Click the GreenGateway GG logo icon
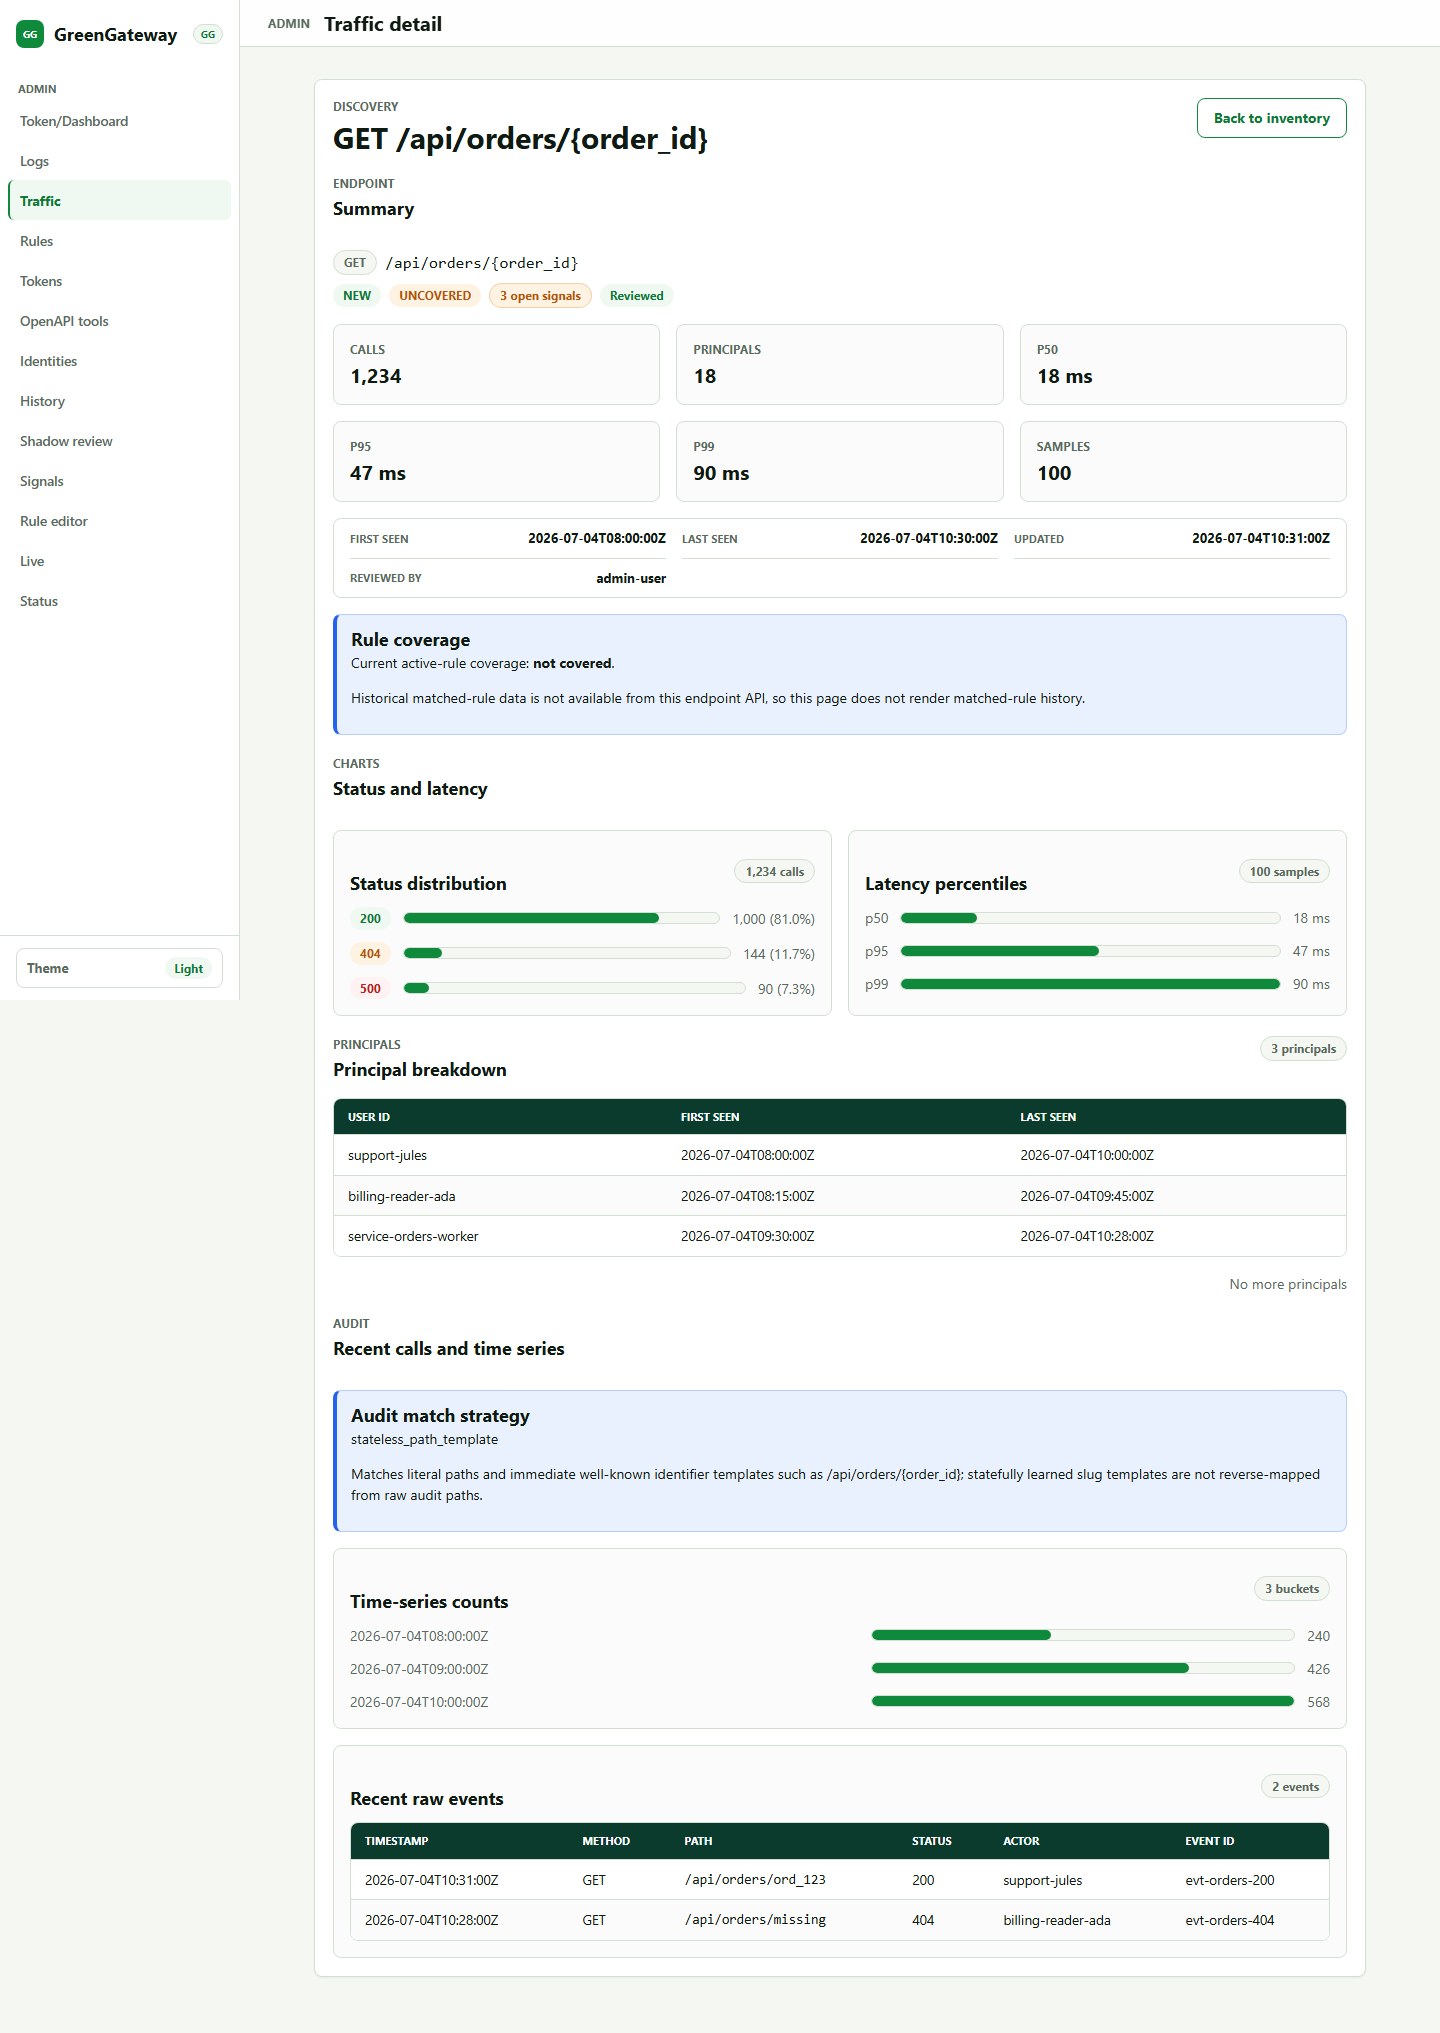Viewport: 1440px width, 2033px height. 30,34
